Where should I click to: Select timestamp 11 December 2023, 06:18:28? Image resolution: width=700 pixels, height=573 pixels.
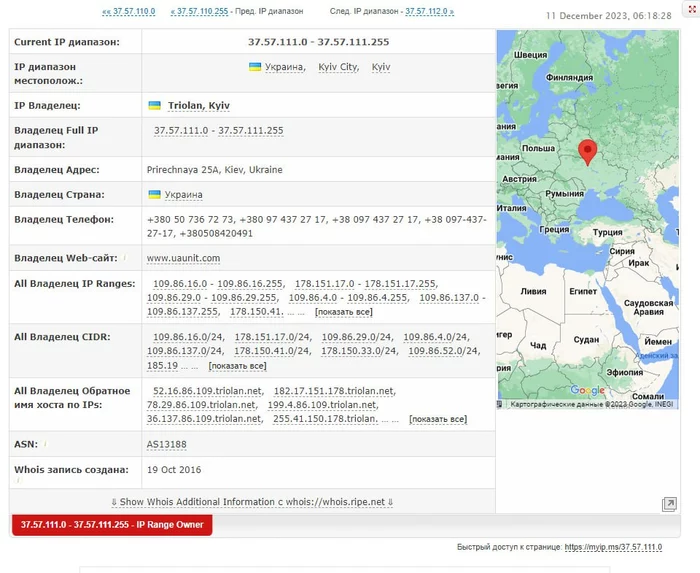click(x=608, y=16)
